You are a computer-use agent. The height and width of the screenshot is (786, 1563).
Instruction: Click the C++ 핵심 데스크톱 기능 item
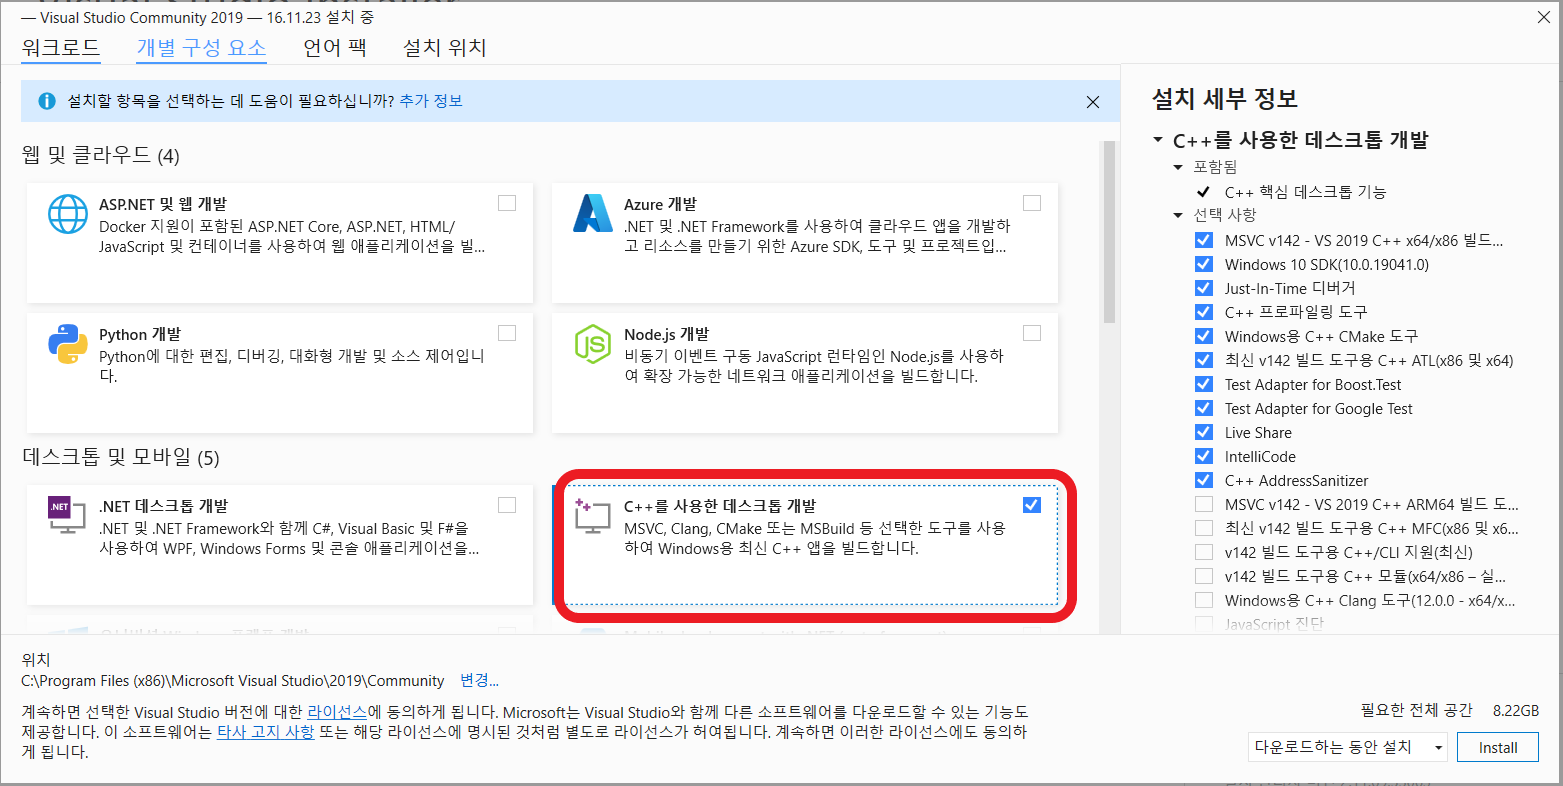point(1305,192)
